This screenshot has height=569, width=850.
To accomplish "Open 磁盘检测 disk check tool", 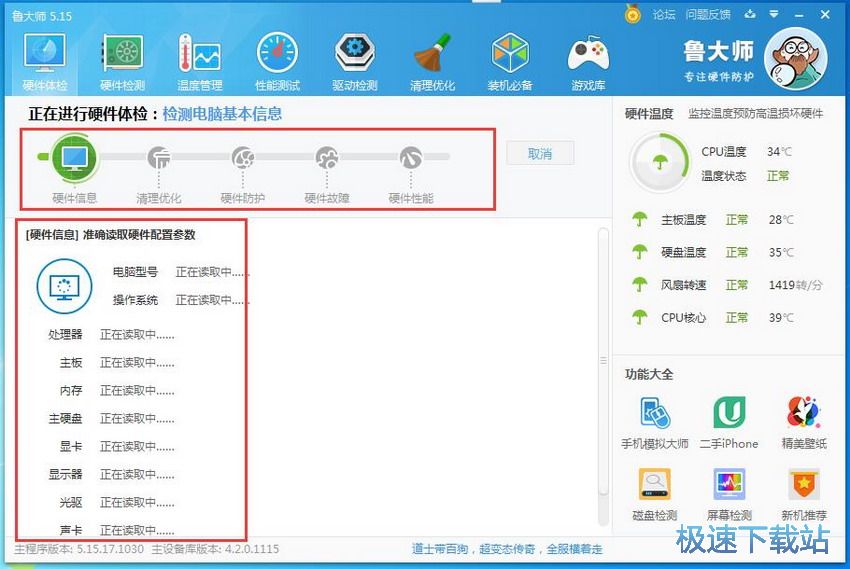I will tap(655, 495).
